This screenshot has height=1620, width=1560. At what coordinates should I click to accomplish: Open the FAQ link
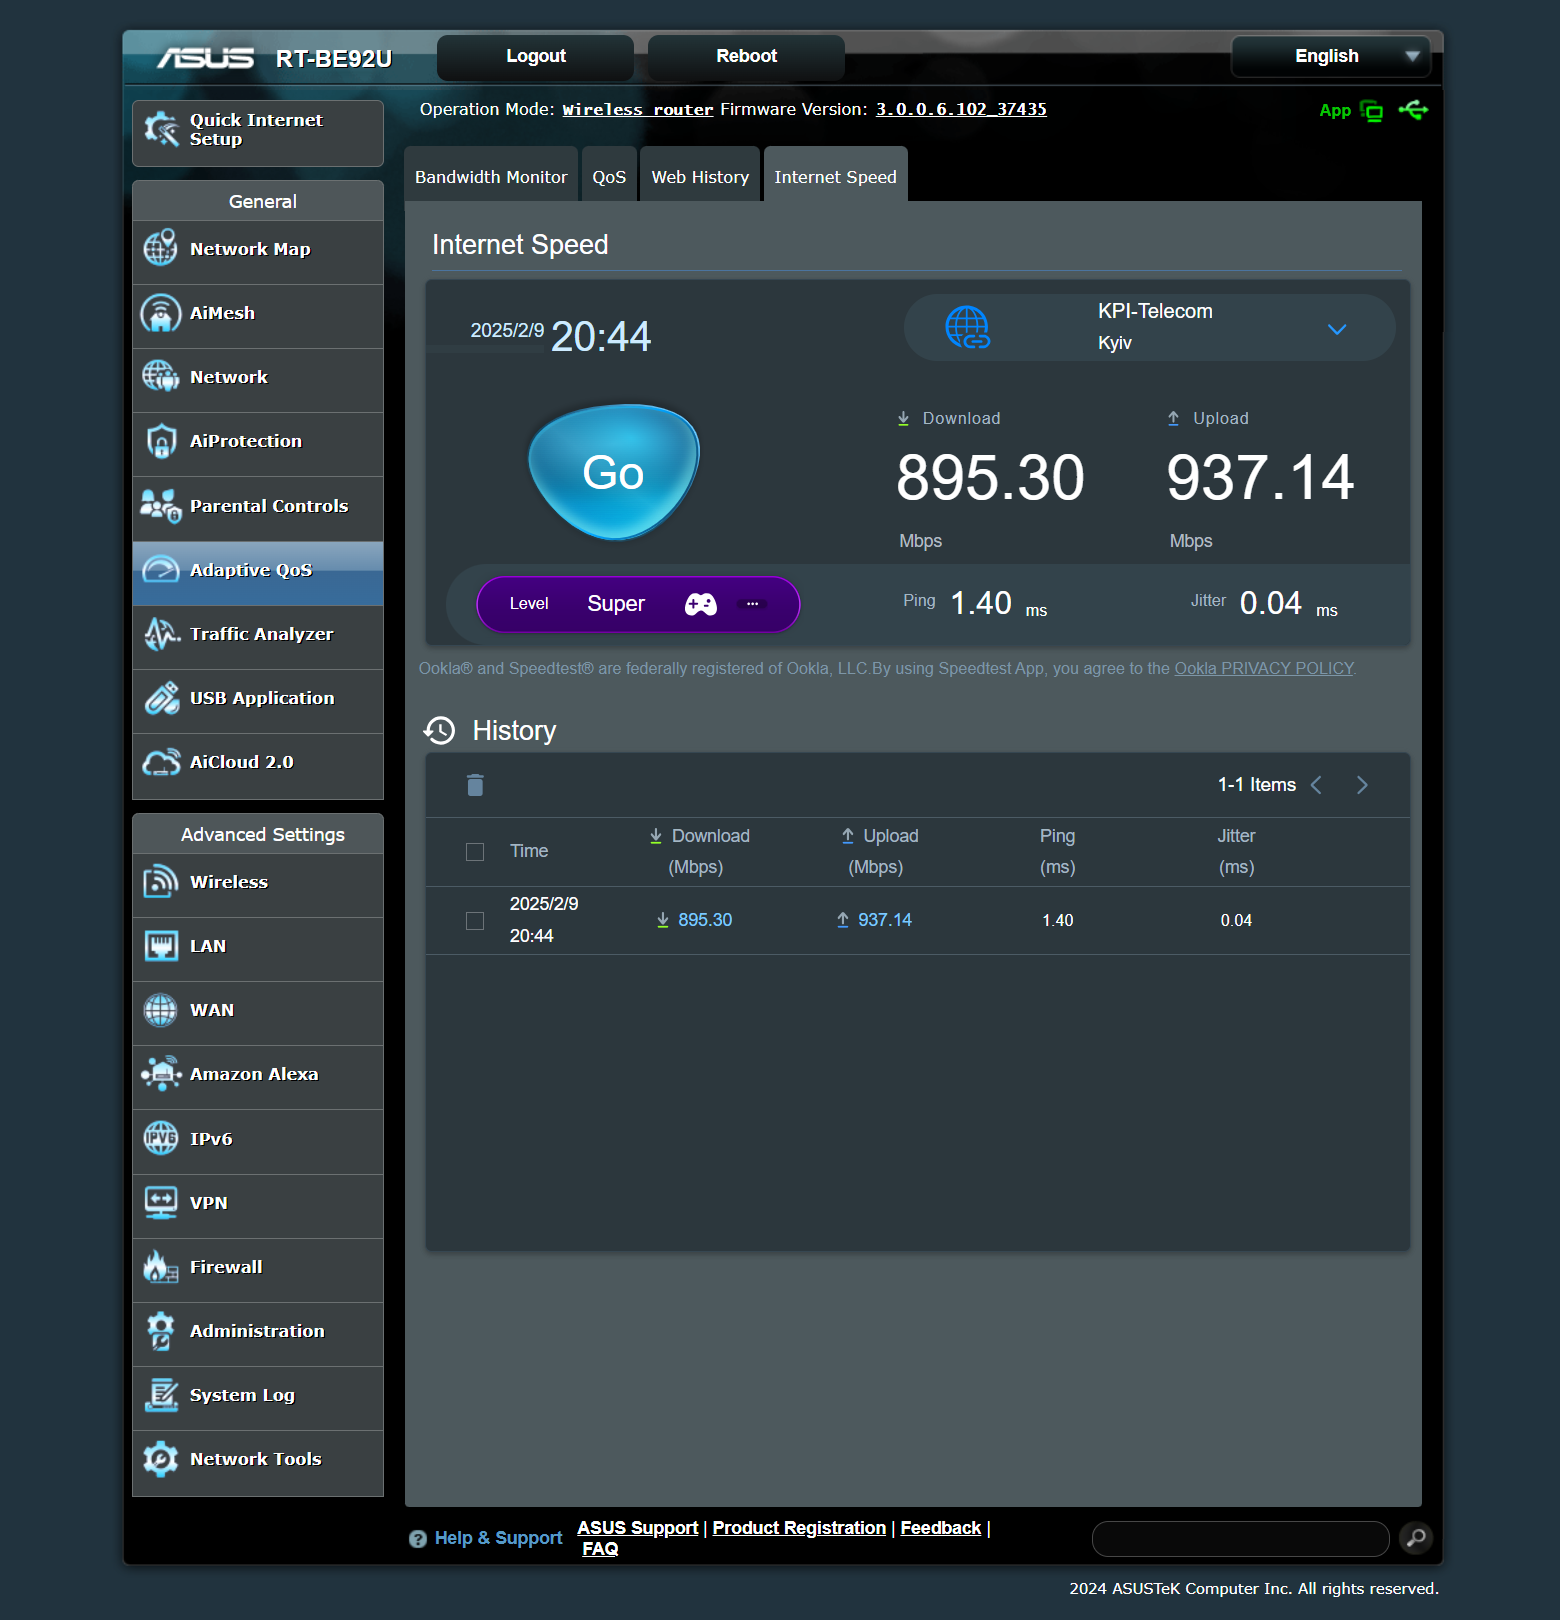600,1549
